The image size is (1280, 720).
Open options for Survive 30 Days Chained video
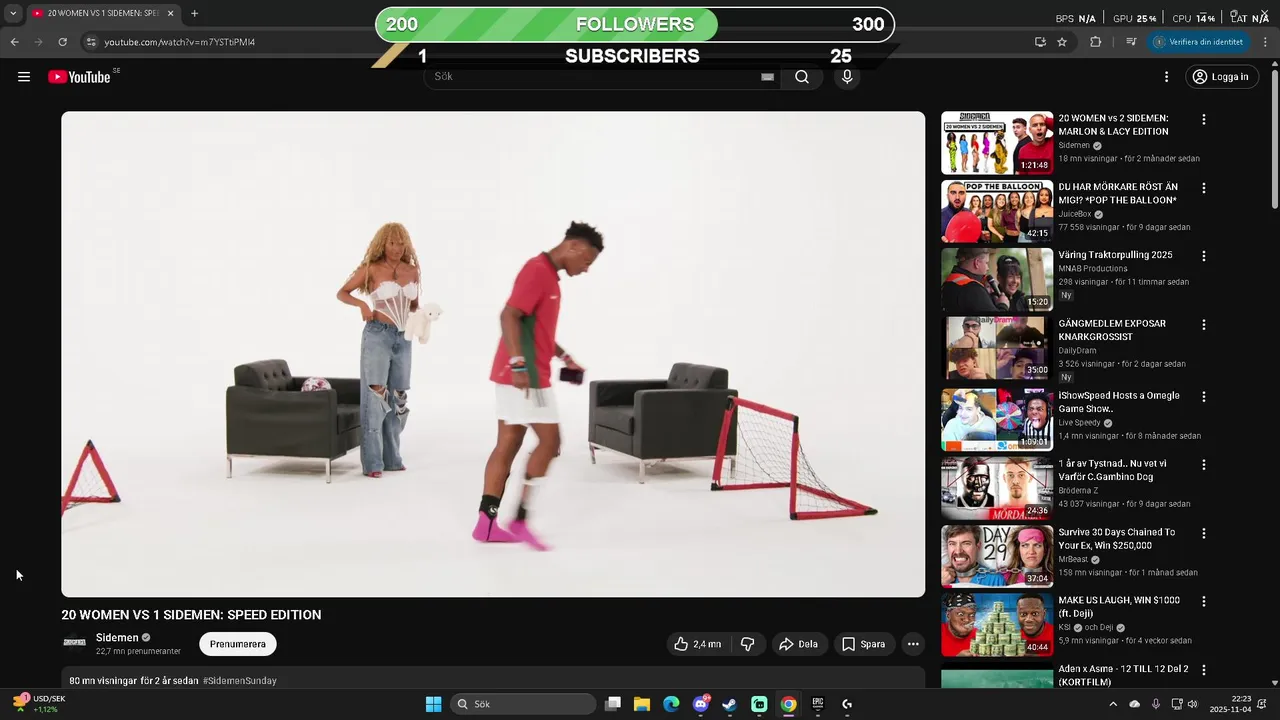coord(1204,534)
